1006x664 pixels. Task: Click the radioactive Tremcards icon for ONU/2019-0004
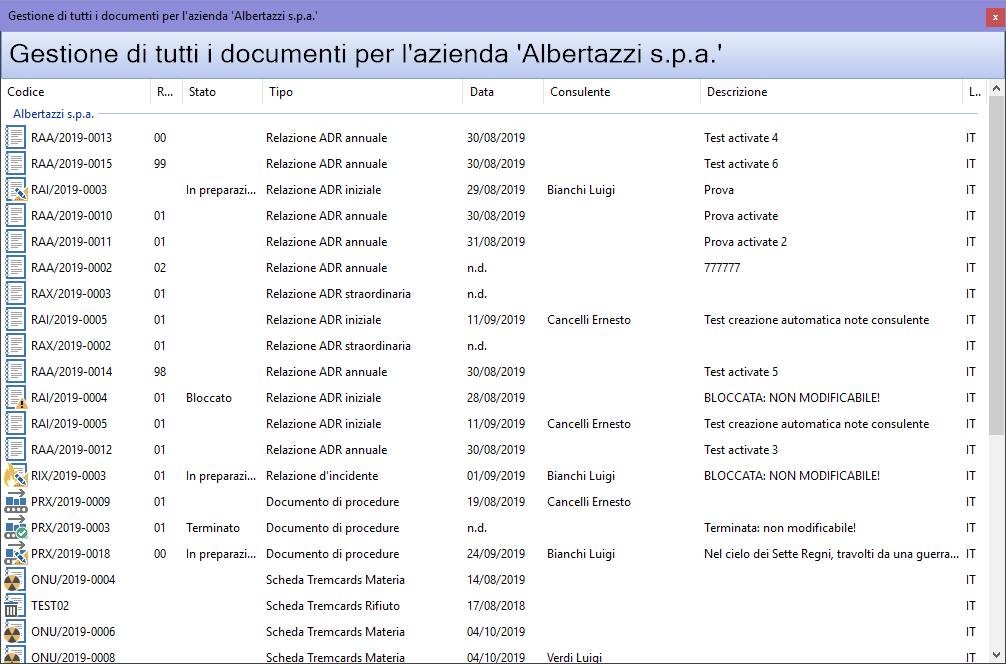click(x=14, y=579)
